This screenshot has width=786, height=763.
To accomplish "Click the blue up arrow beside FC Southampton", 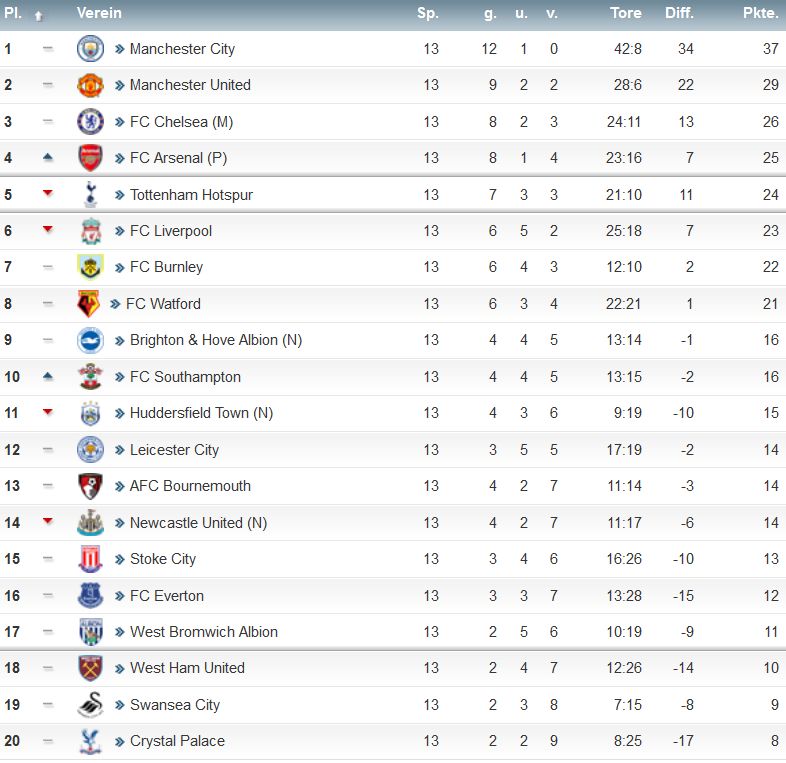I will tap(48, 376).
